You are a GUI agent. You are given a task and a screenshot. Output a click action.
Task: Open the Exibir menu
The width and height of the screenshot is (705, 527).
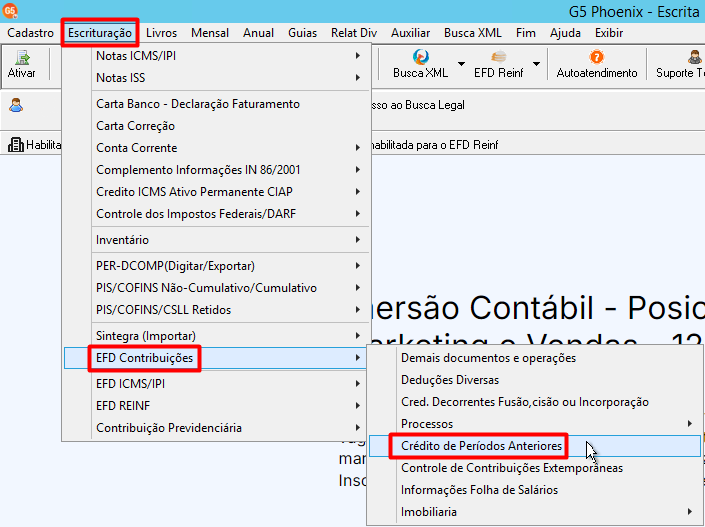pos(609,33)
